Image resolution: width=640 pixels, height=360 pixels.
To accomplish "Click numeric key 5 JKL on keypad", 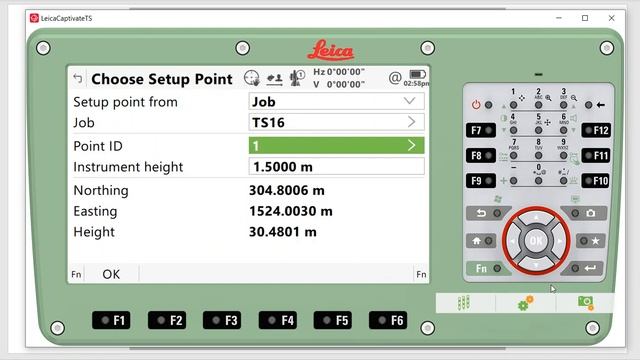I will click(538, 130).
